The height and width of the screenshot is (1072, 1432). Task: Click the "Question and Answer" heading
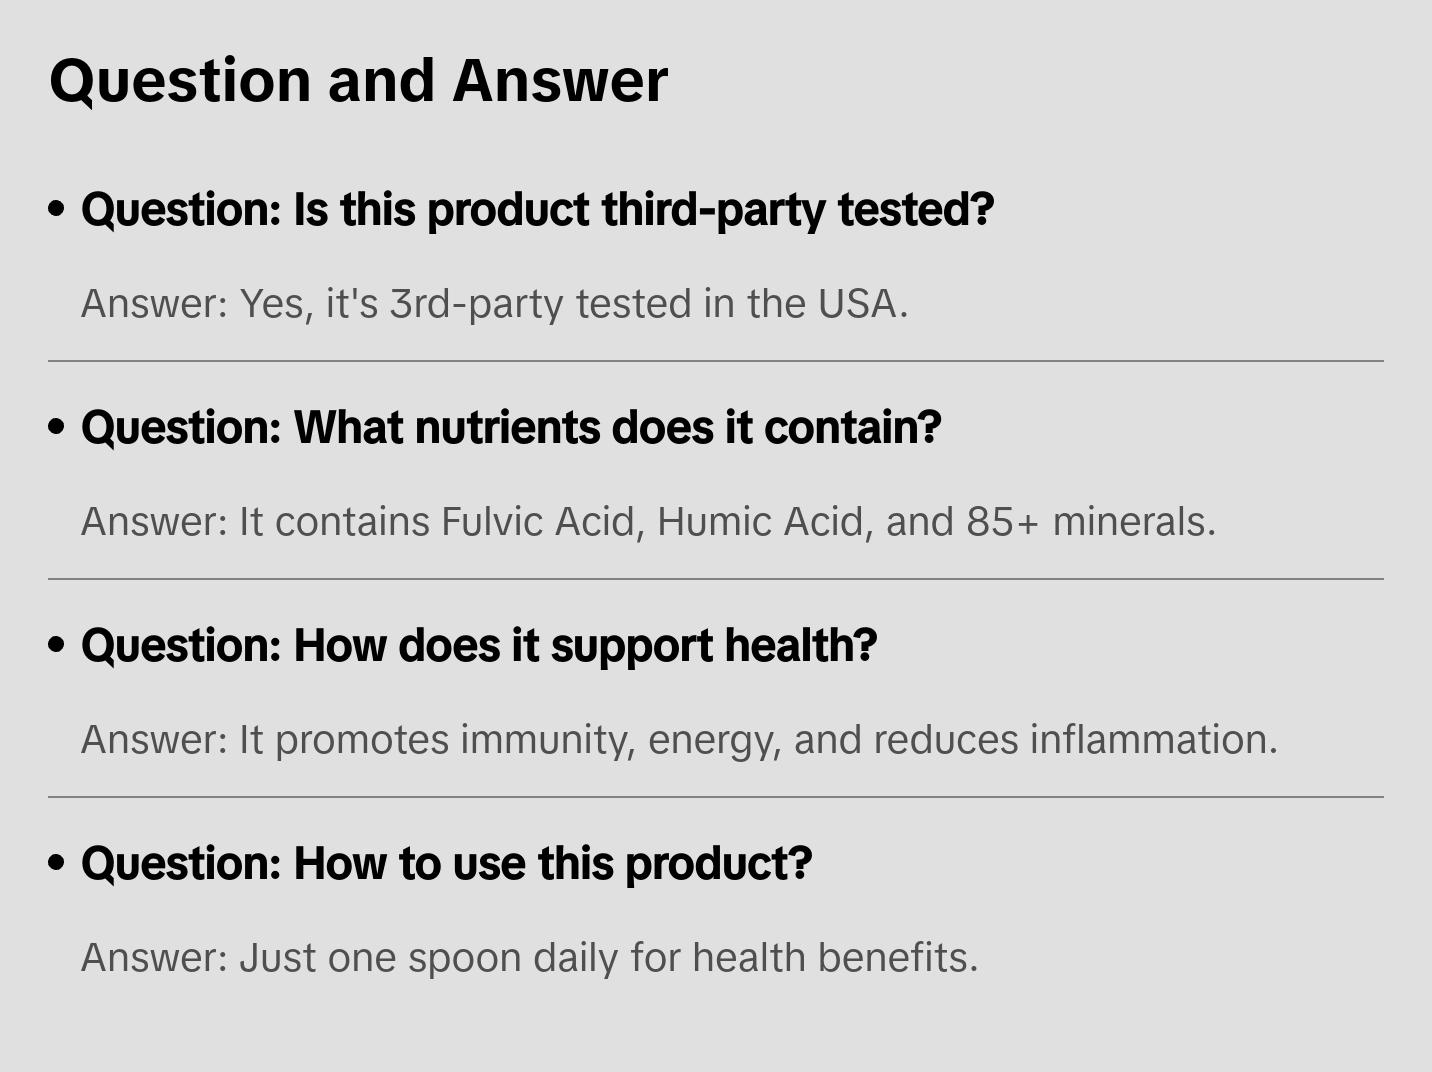pos(358,80)
